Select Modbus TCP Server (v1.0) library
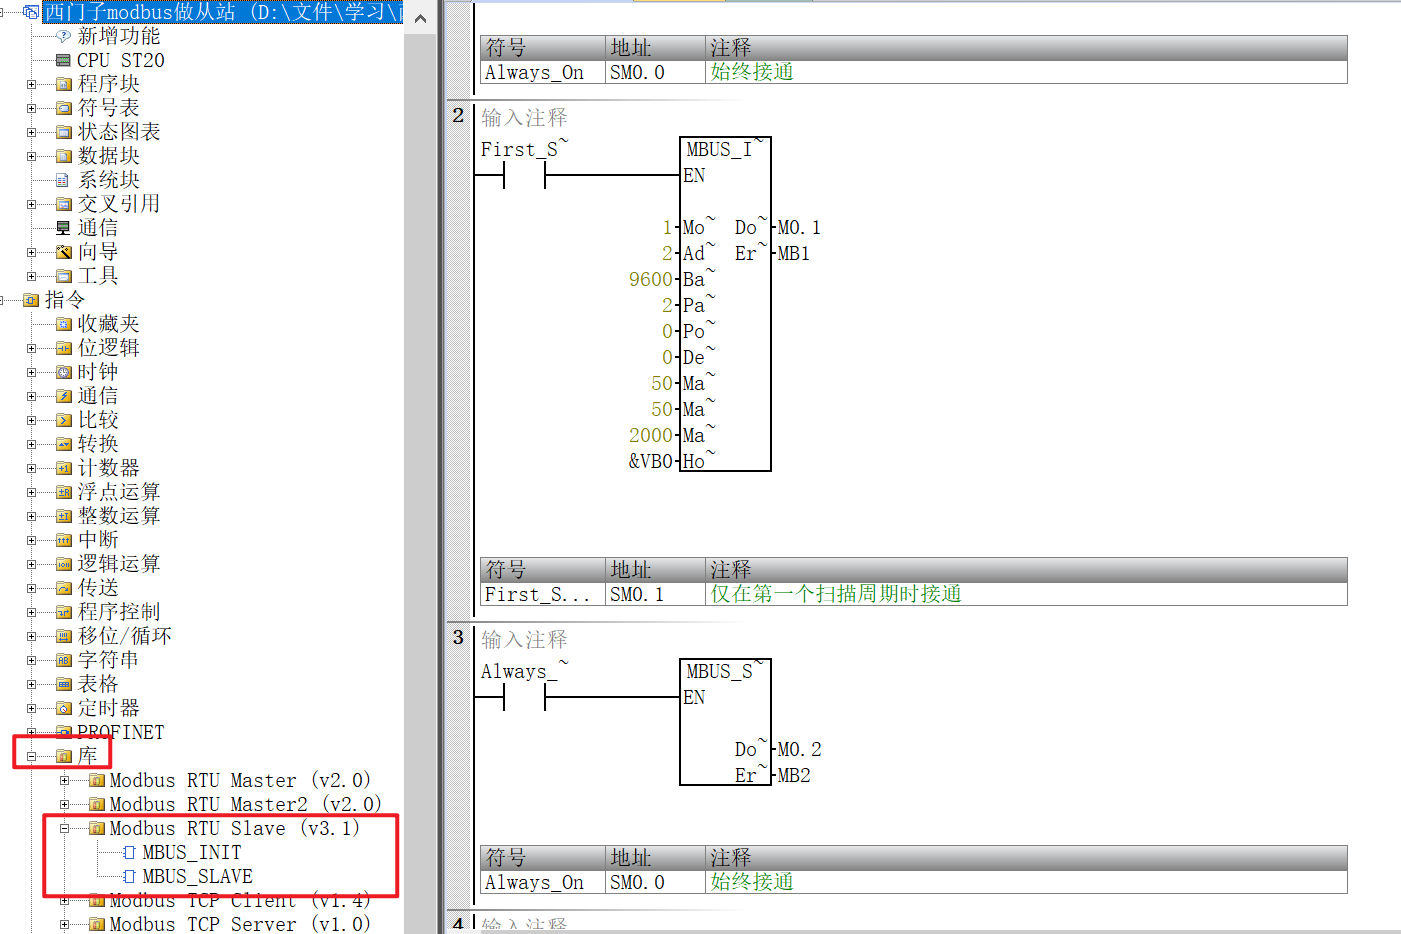 click(x=238, y=924)
